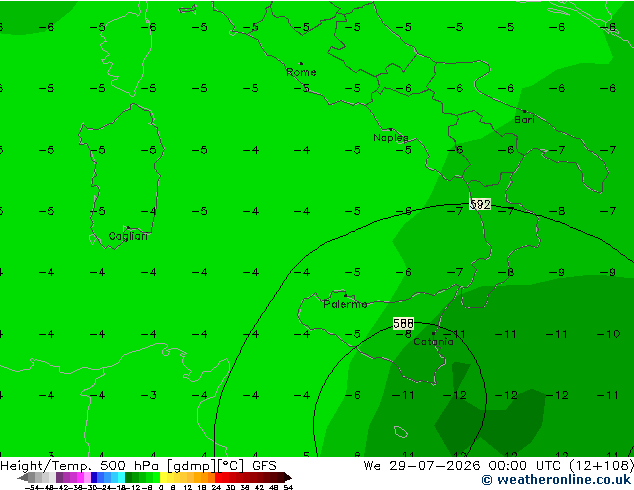634x490 pixels.
Task: Click the 592 contour height label
Action: (x=480, y=204)
